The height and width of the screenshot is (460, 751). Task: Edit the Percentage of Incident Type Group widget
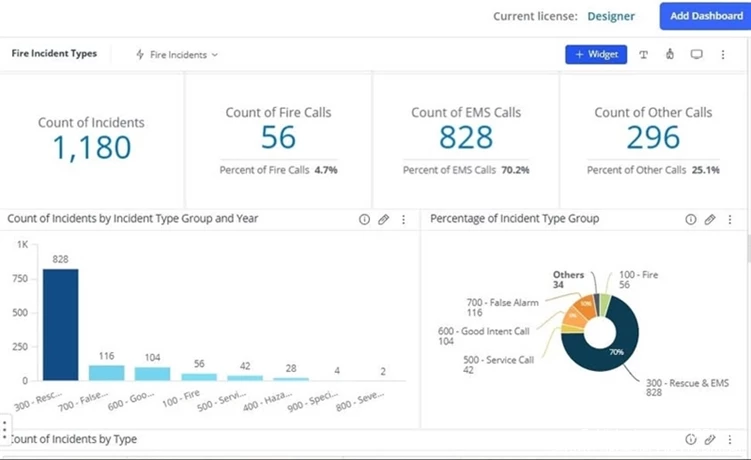(709, 220)
